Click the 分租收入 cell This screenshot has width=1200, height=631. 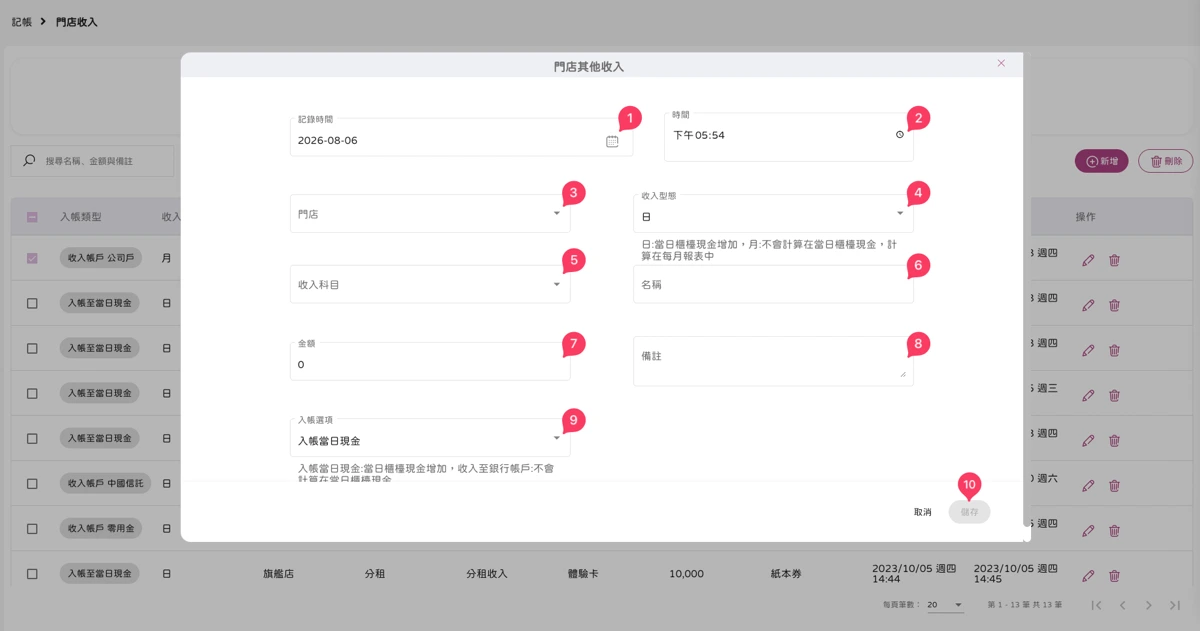pos(487,574)
